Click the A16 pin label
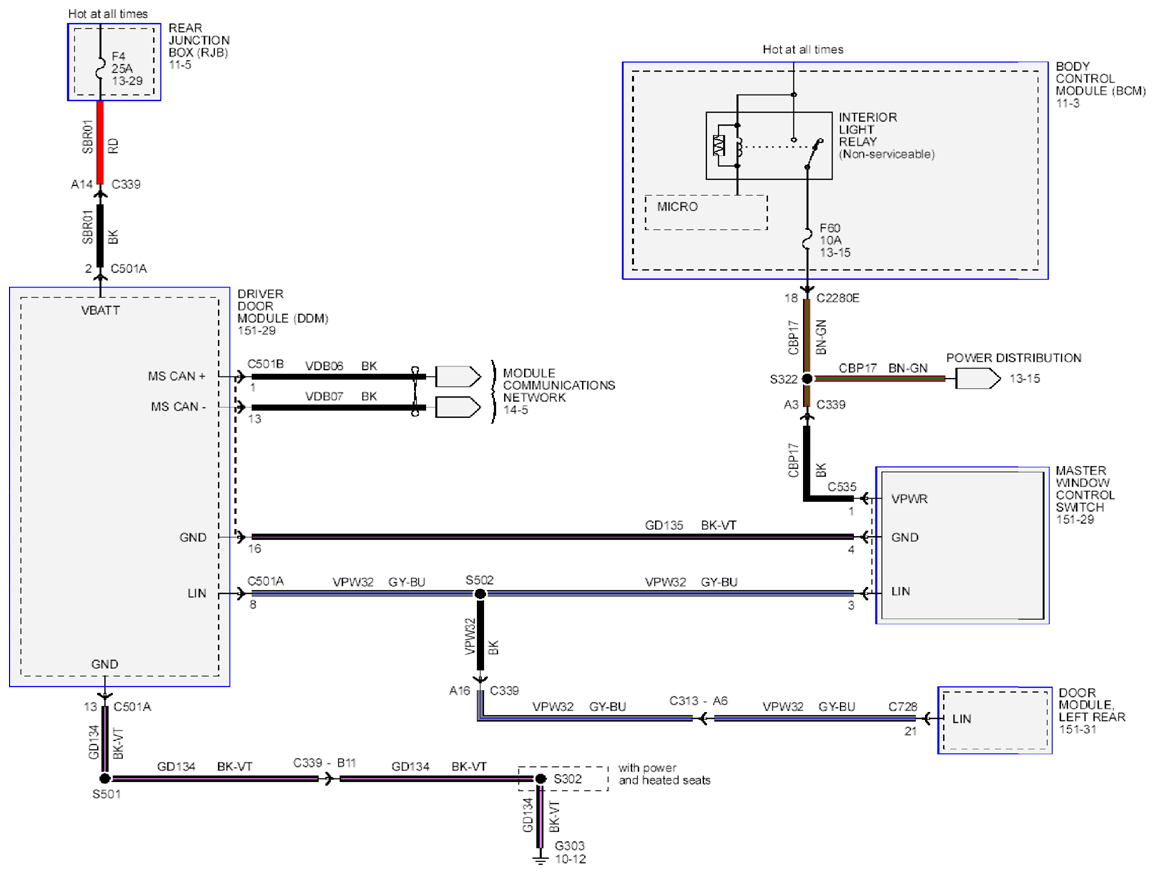The height and width of the screenshot is (875, 1155). pyautogui.click(x=460, y=690)
